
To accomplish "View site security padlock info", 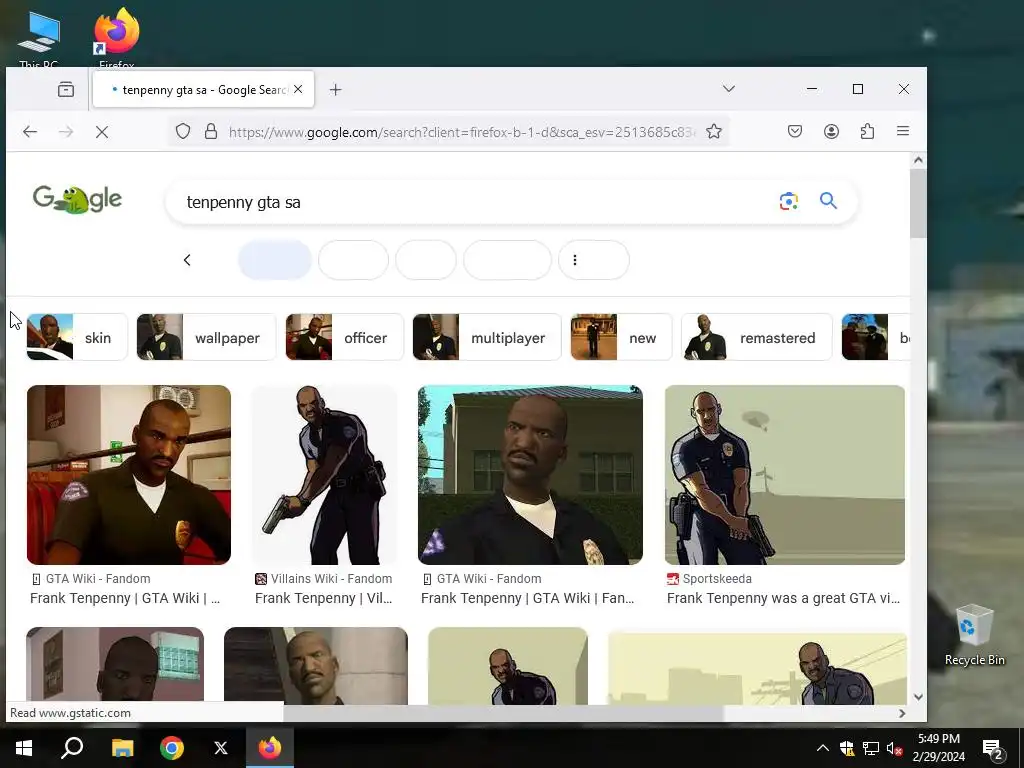I will tap(211, 132).
